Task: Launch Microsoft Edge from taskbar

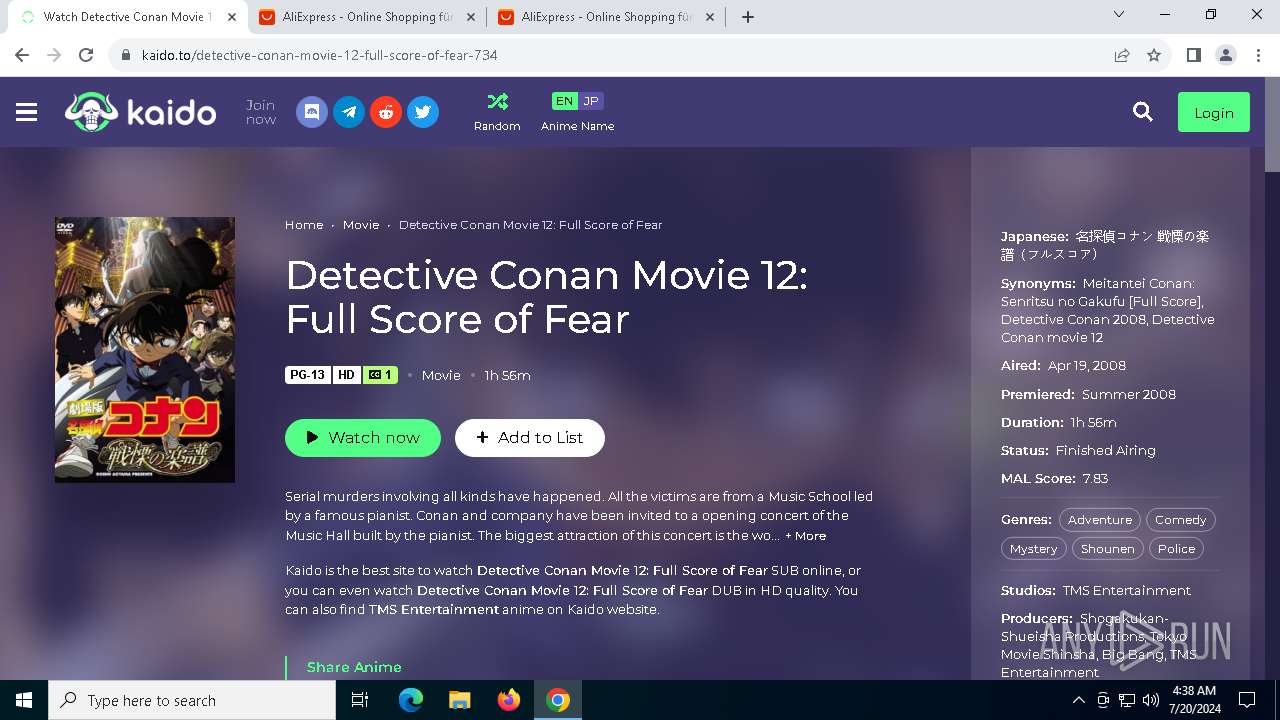Action: (411, 700)
